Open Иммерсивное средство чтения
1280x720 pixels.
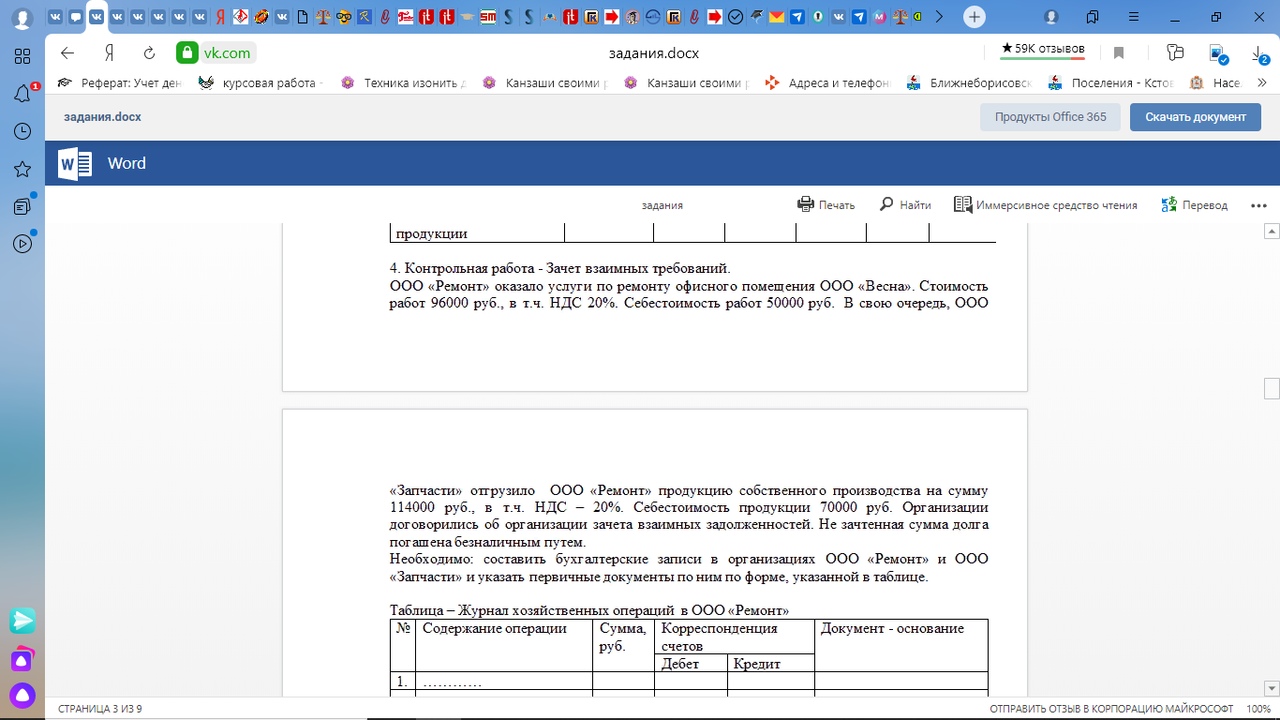click(1045, 205)
